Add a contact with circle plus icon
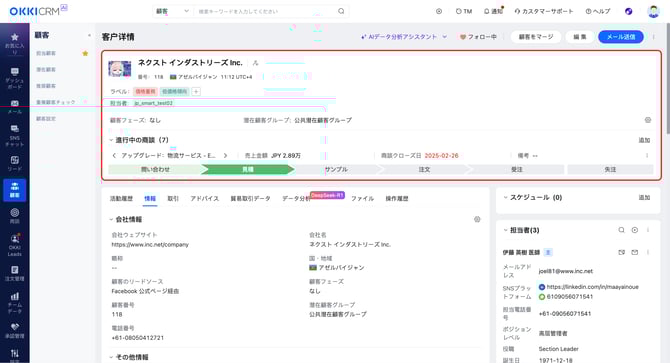The image size is (670, 363). point(635,230)
